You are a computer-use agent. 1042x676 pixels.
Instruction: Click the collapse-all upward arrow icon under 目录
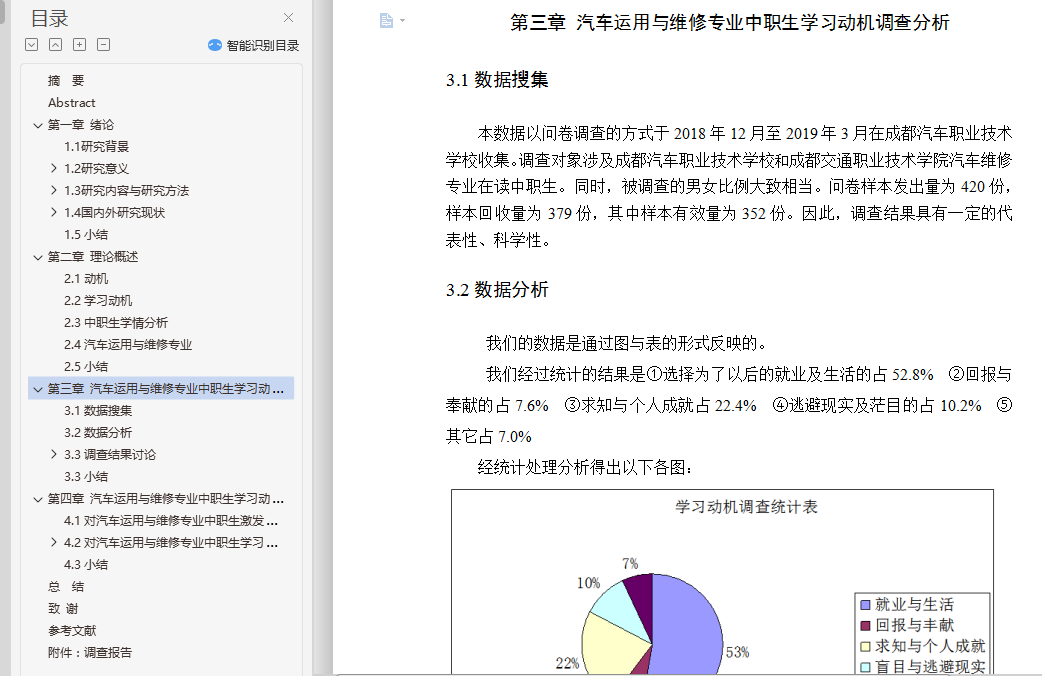coord(56,45)
